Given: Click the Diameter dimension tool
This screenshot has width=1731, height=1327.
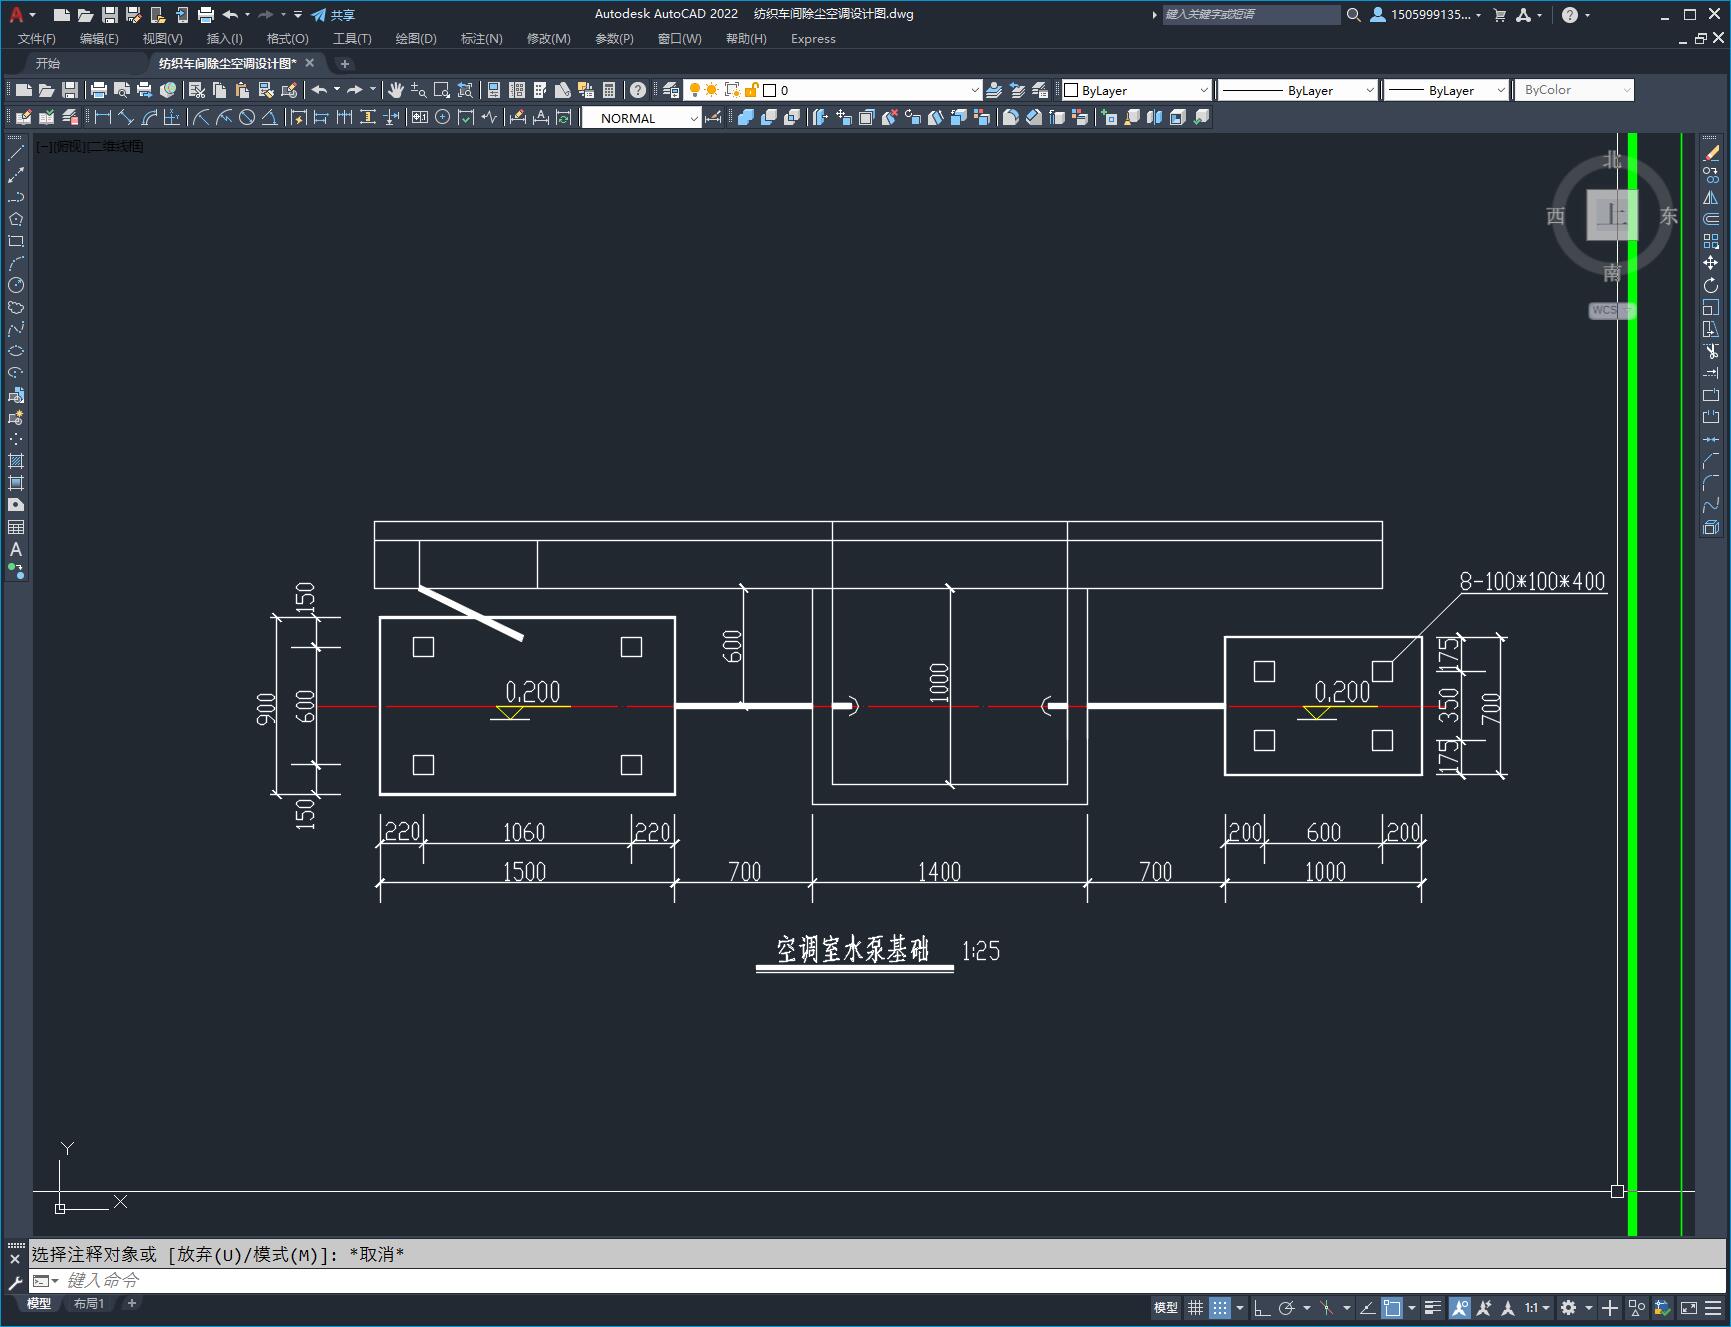Looking at the screenshot, I should point(247,118).
